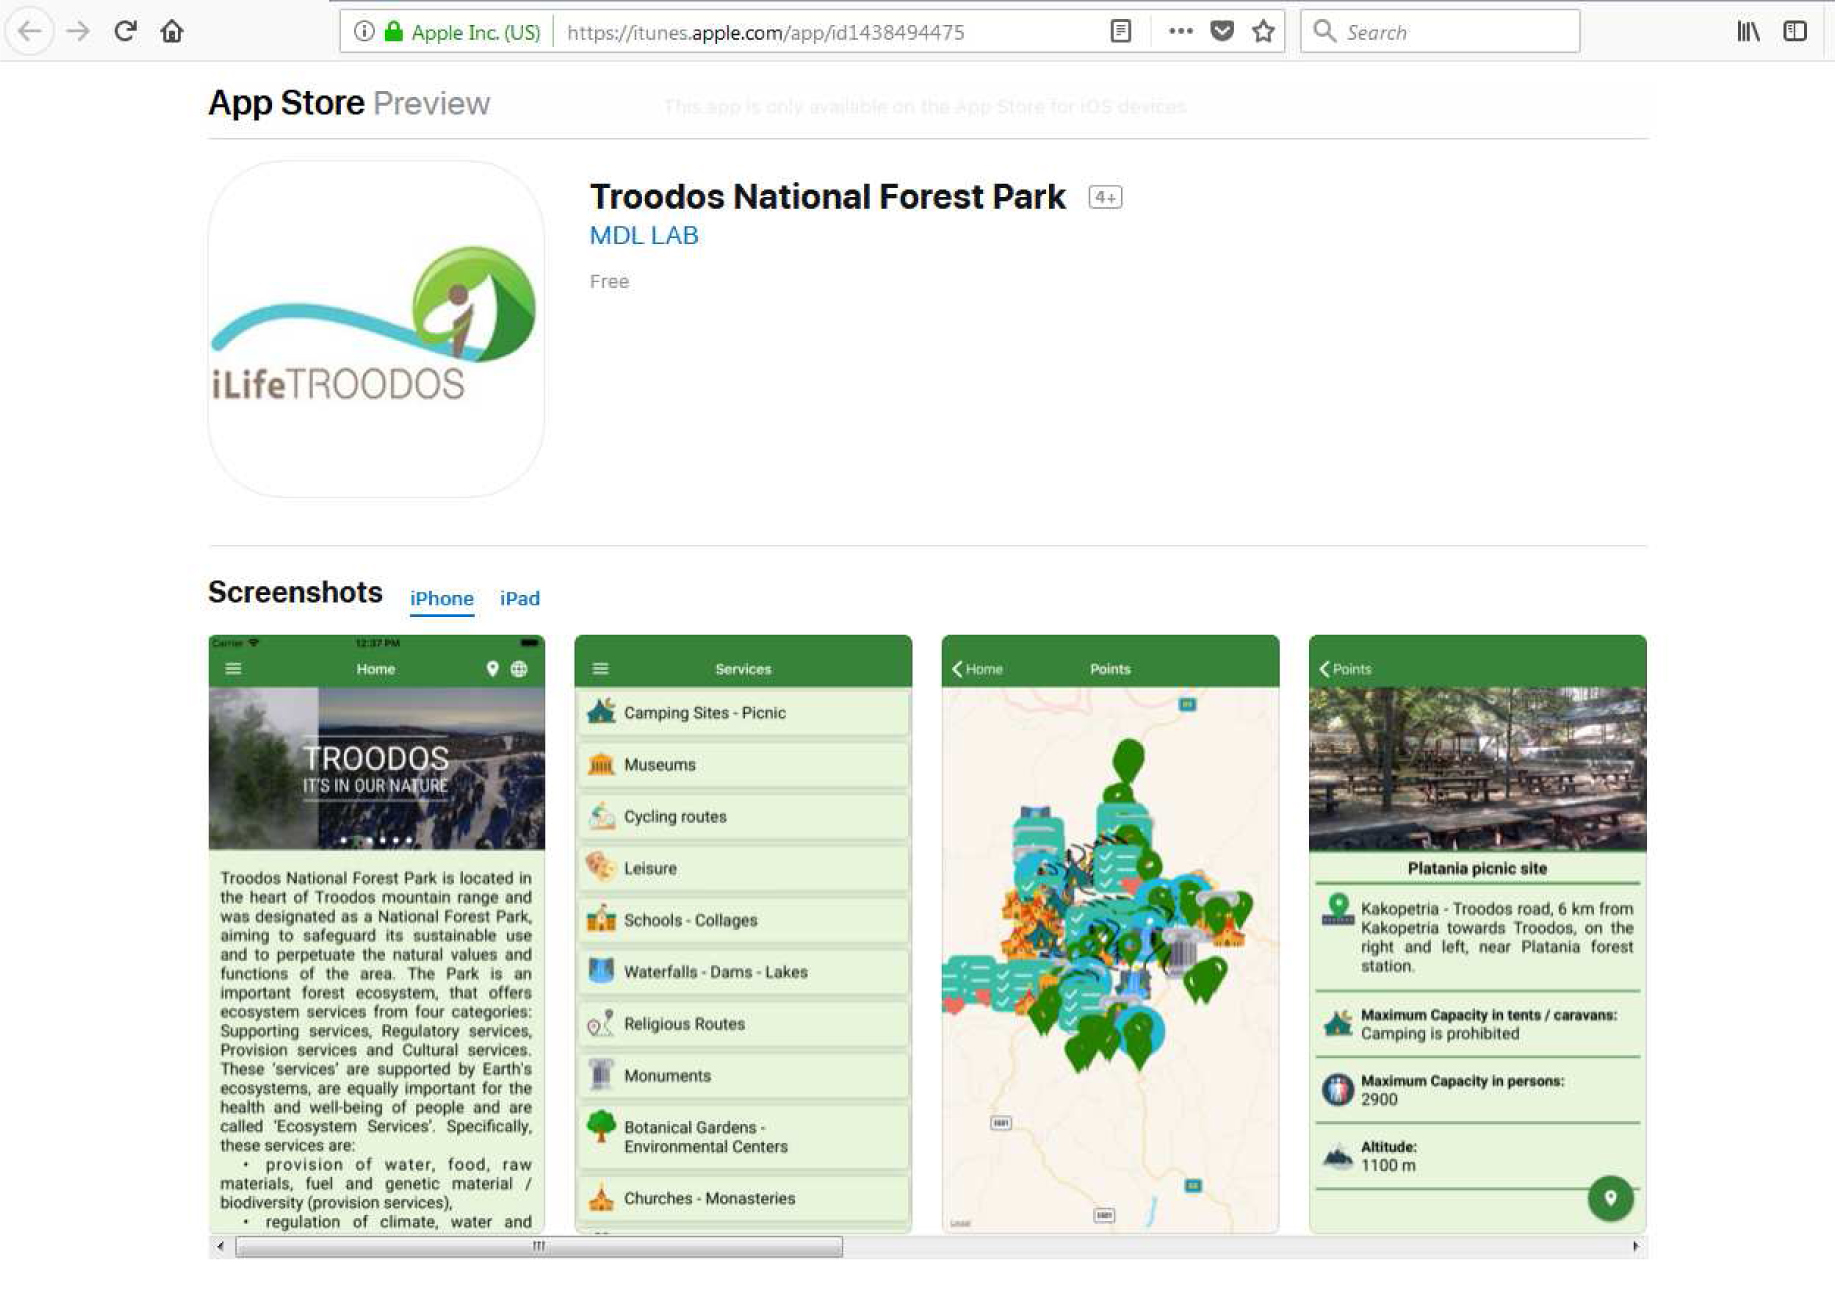This screenshot has height=1295, width=1835.
Task: Switch to the iPad screenshots tab
Action: (x=519, y=598)
